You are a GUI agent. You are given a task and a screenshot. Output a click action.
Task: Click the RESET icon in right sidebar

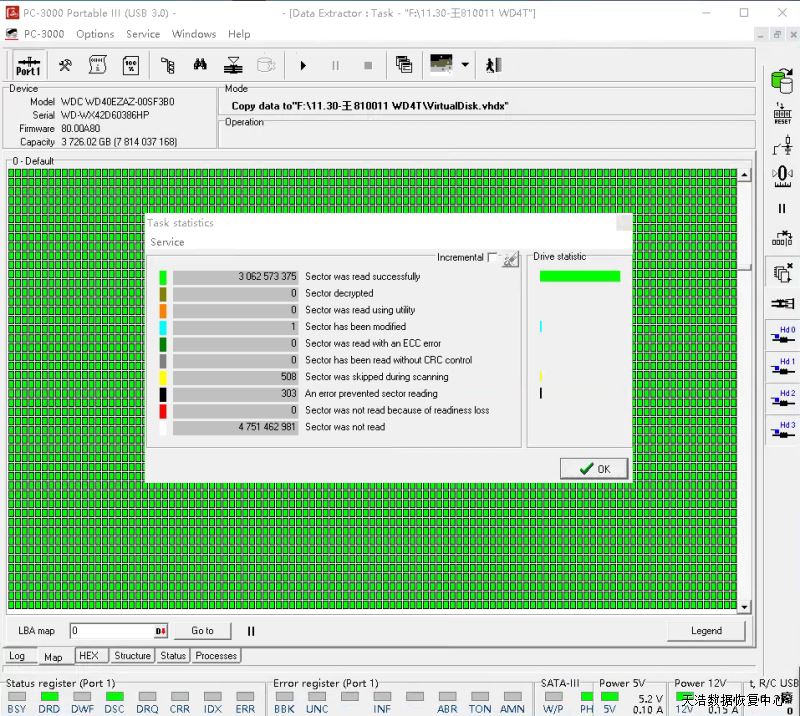782,114
